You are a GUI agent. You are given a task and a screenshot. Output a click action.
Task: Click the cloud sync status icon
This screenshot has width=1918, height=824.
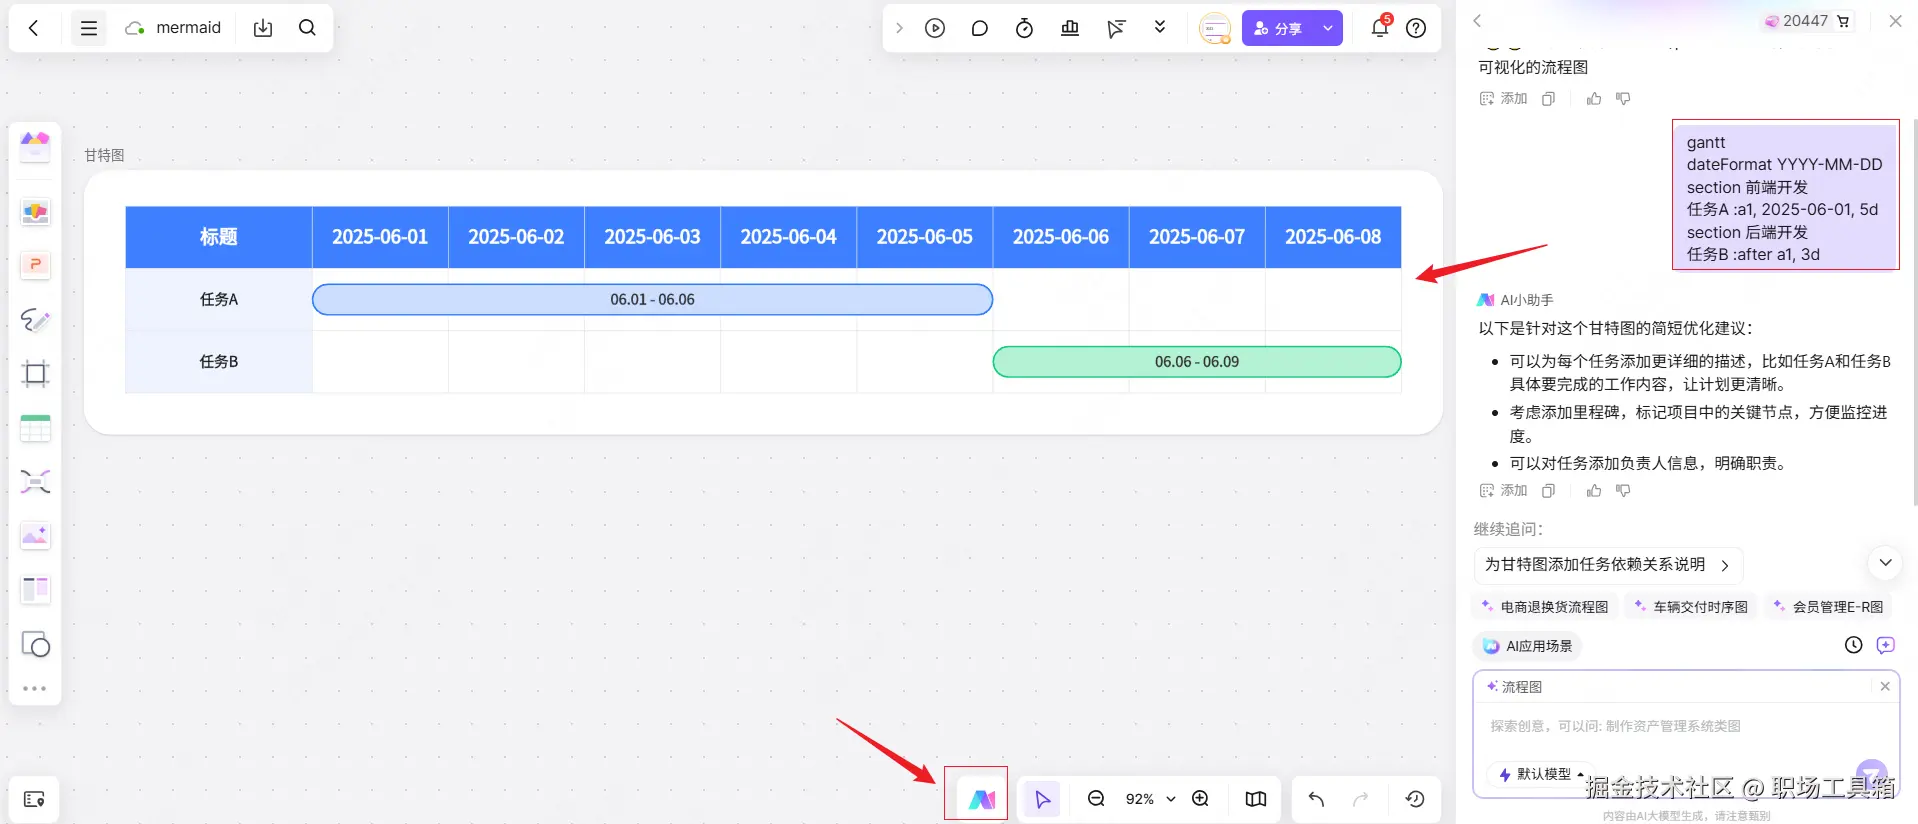click(135, 28)
